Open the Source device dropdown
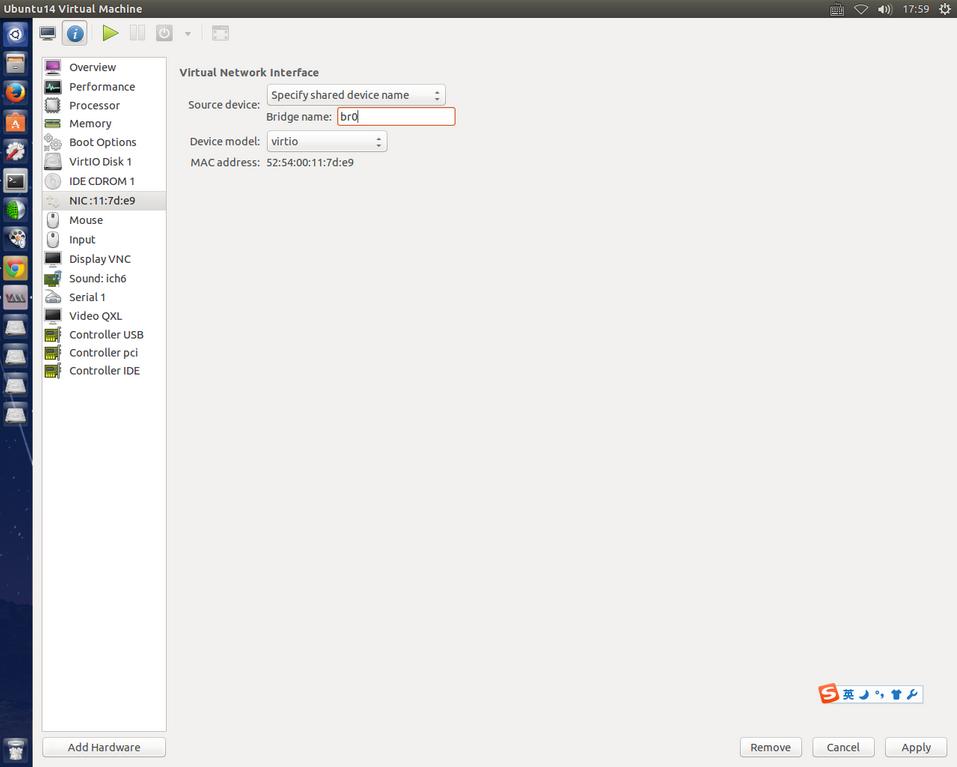 coord(356,95)
